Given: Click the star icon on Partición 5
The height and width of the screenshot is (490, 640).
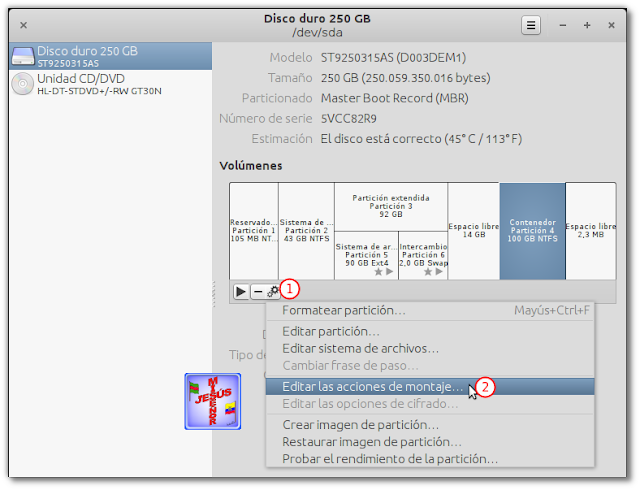Looking at the screenshot, I should click(378, 272).
